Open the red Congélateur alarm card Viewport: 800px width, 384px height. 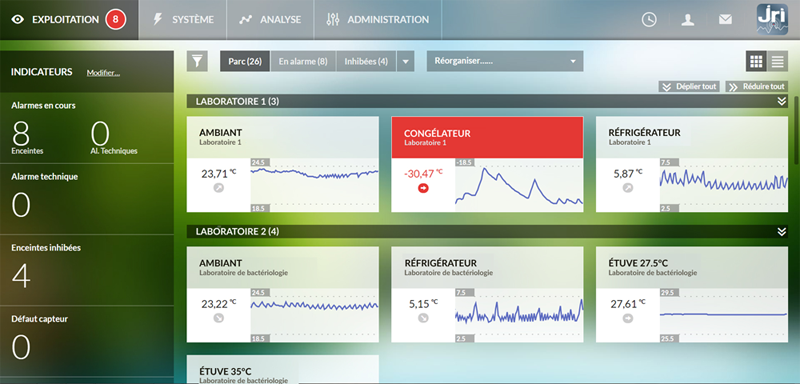click(x=487, y=164)
